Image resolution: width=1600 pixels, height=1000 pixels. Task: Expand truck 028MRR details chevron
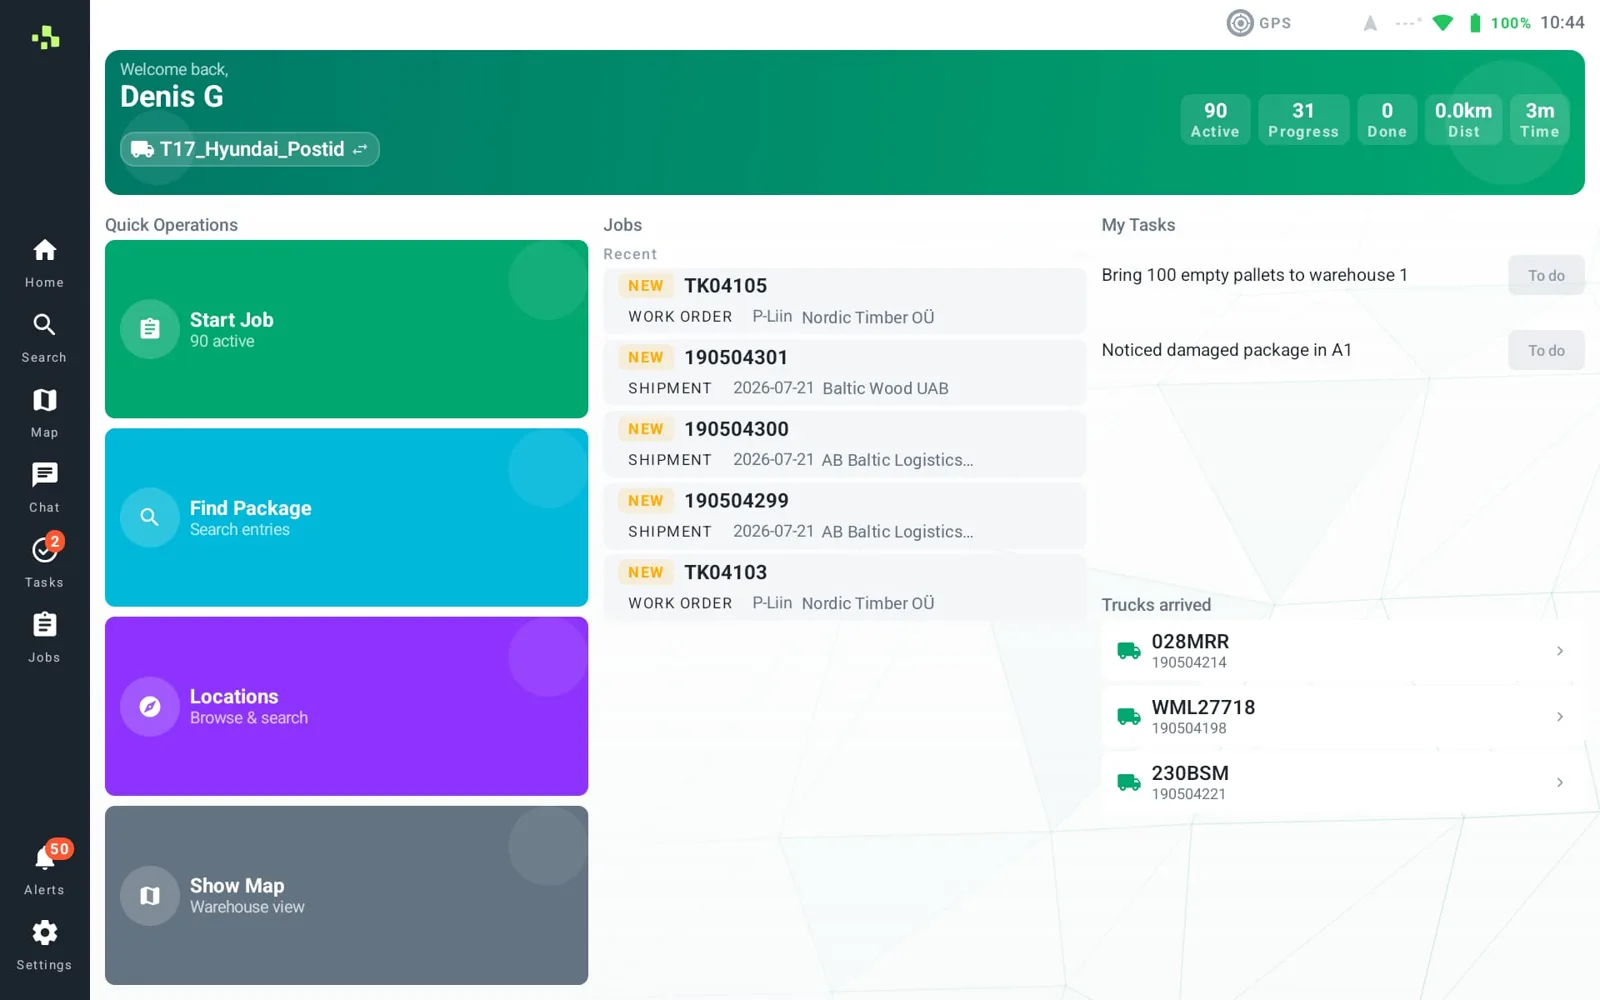click(1560, 651)
